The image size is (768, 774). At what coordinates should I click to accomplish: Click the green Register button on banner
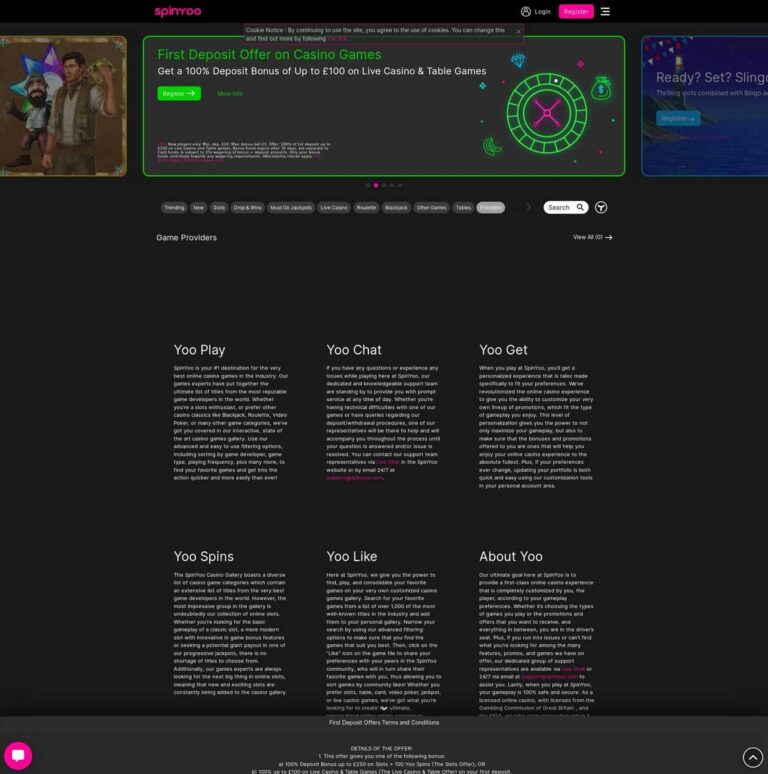coord(179,93)
